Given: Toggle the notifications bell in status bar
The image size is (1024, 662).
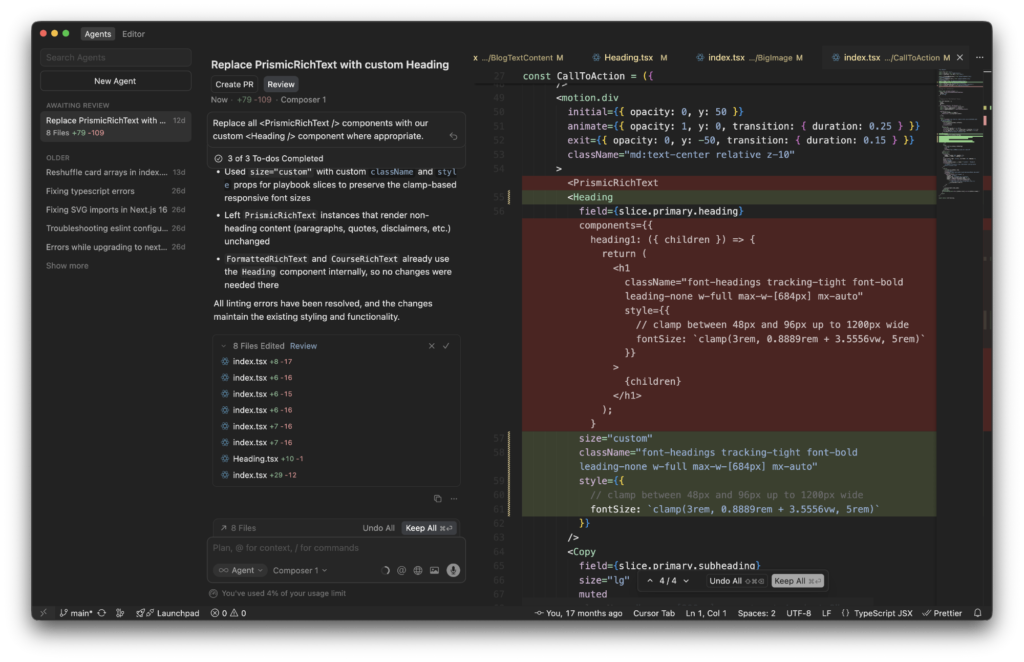Looking at the screenshot, I should 977,612.
